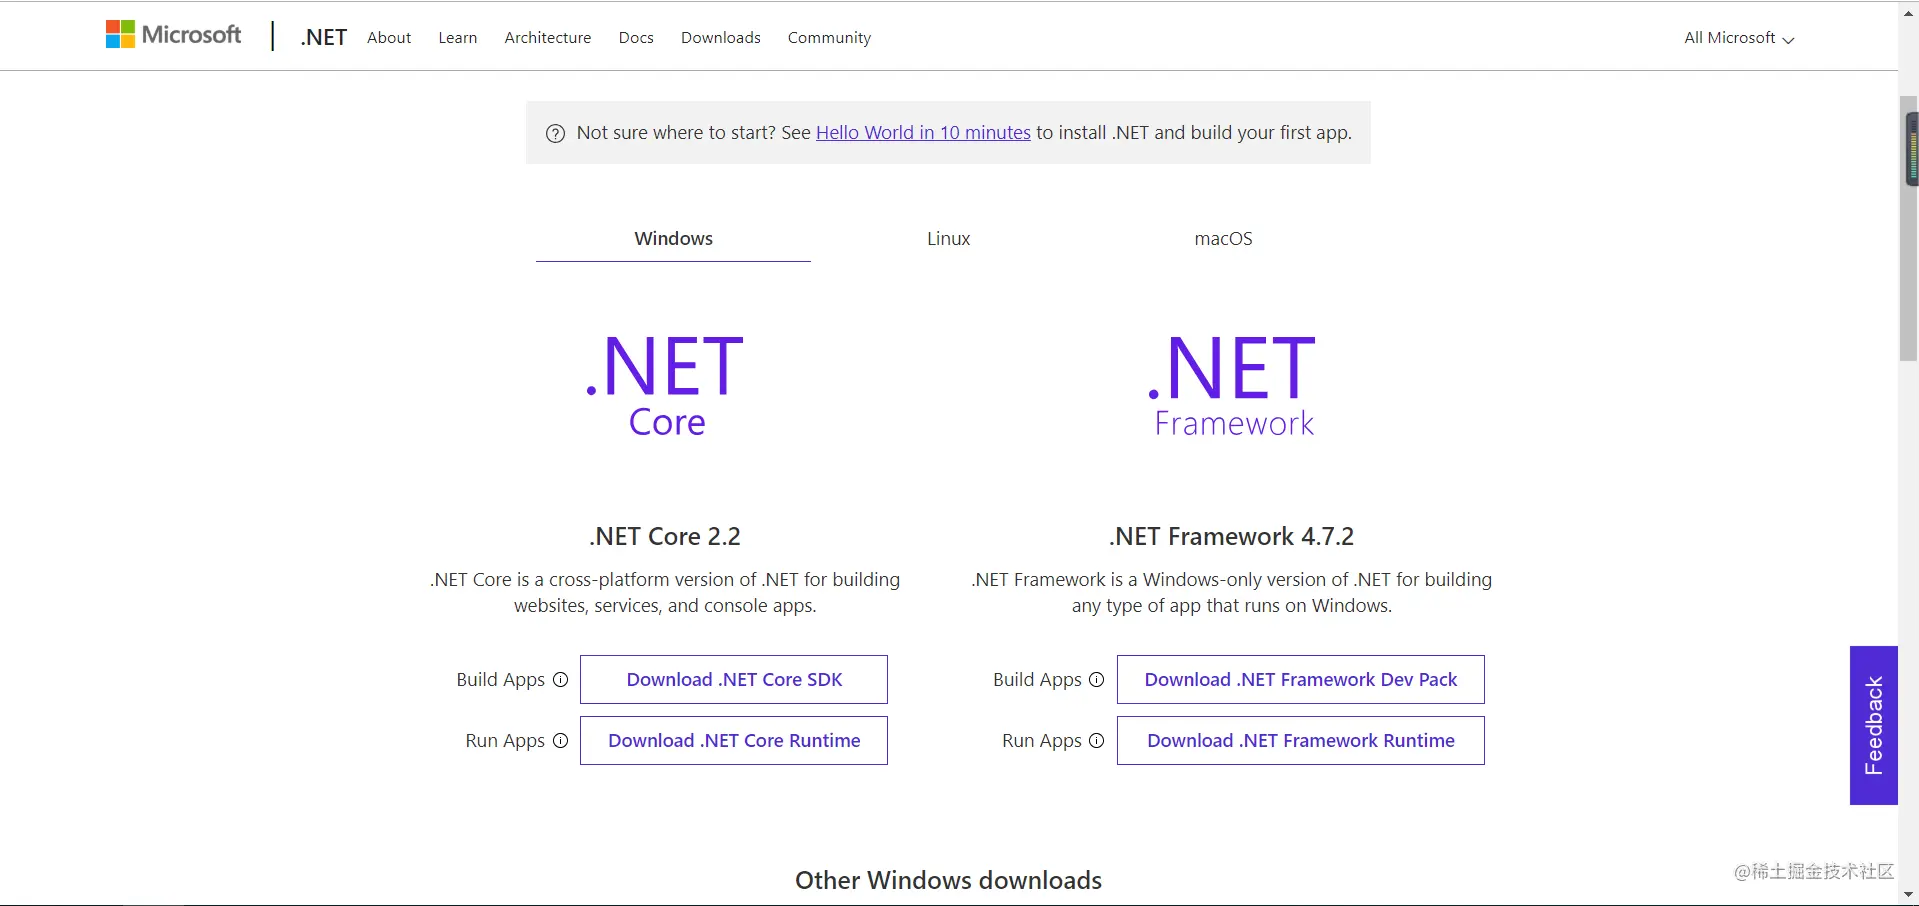Click info icon next to .NET Framework Run Apps

(x=1096, y=741)
